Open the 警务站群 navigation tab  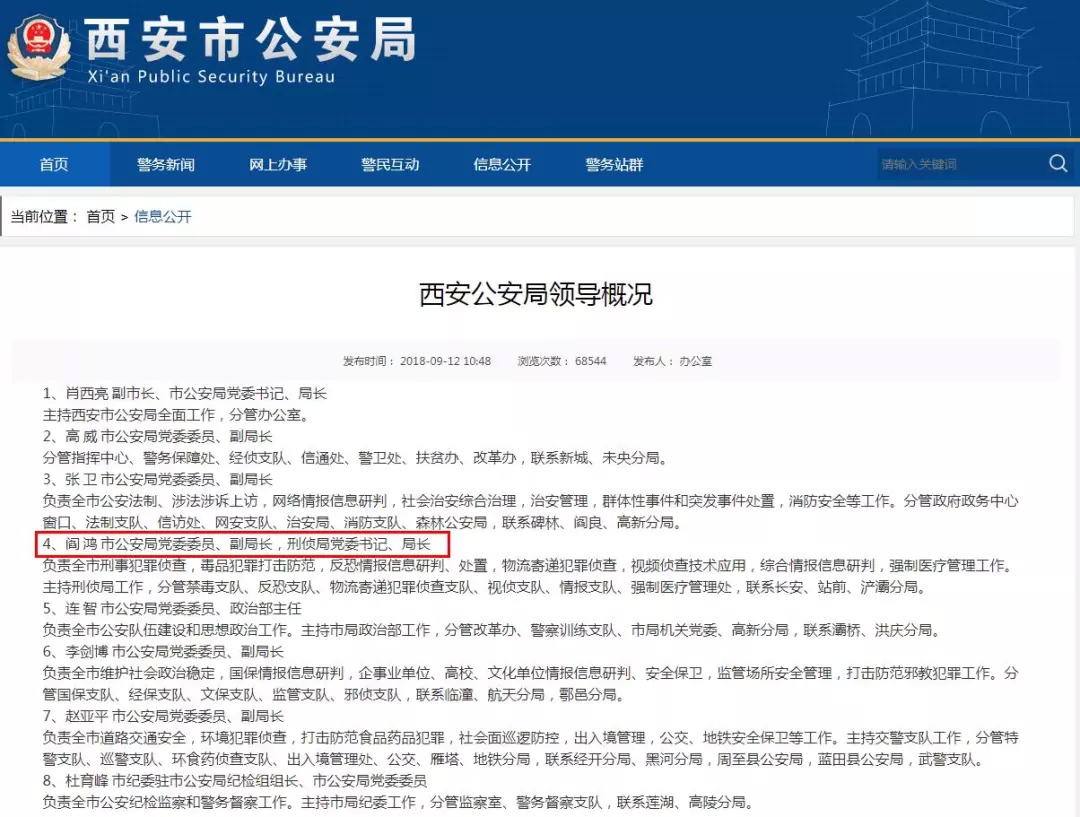coord(614,164)
